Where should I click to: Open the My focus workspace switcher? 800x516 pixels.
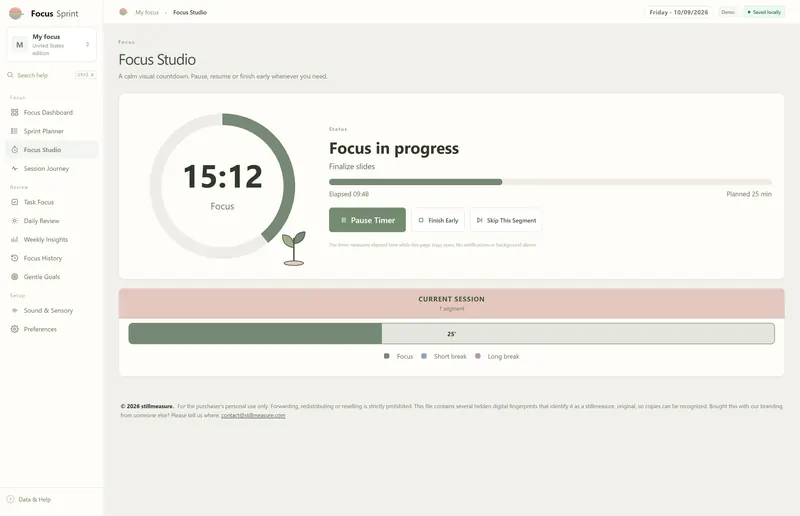(52, 44)
